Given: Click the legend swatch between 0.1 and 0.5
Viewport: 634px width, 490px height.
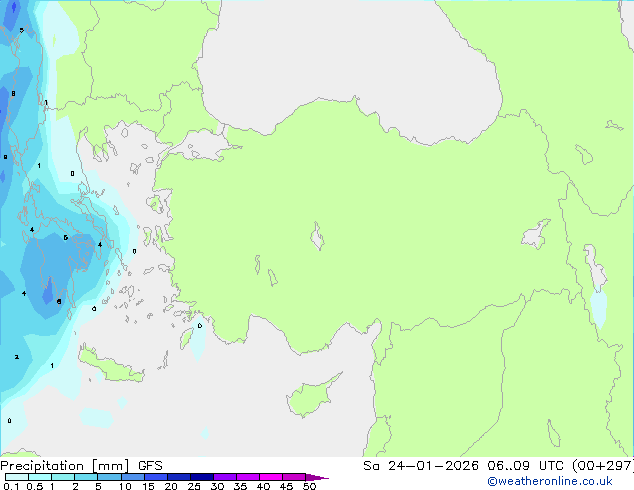Looking at the screenshot, I should pos(17,477).
